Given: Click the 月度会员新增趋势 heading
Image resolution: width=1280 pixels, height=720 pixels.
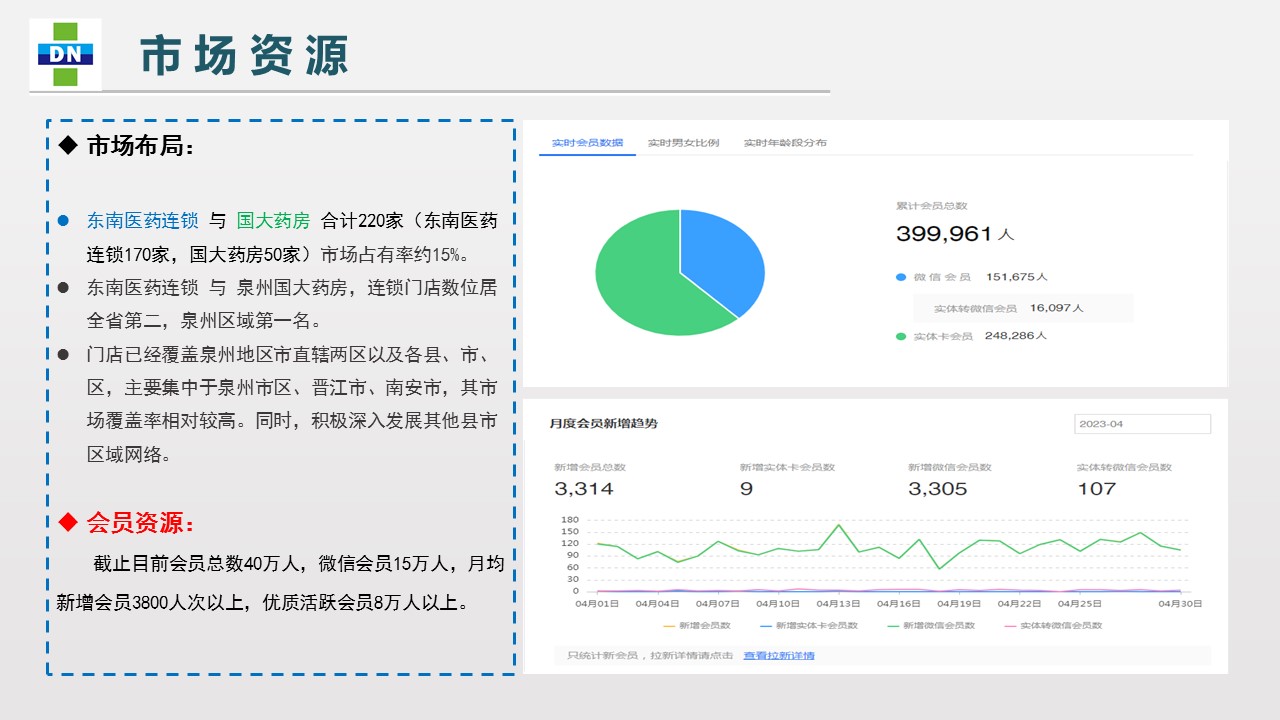Looking at the screenshot, I should click(x=603, y=424).
